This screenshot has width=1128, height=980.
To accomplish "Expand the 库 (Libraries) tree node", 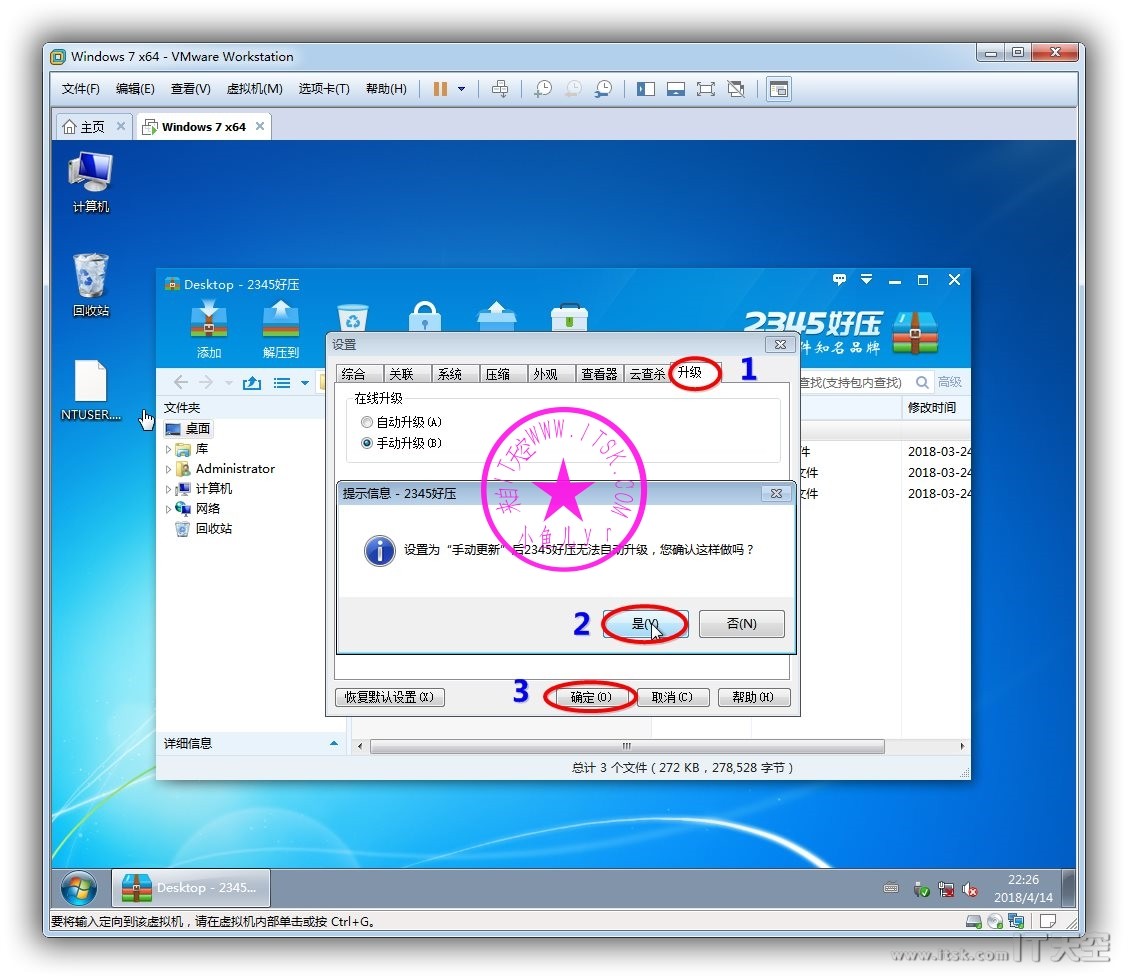I will (x=168, y=450).
